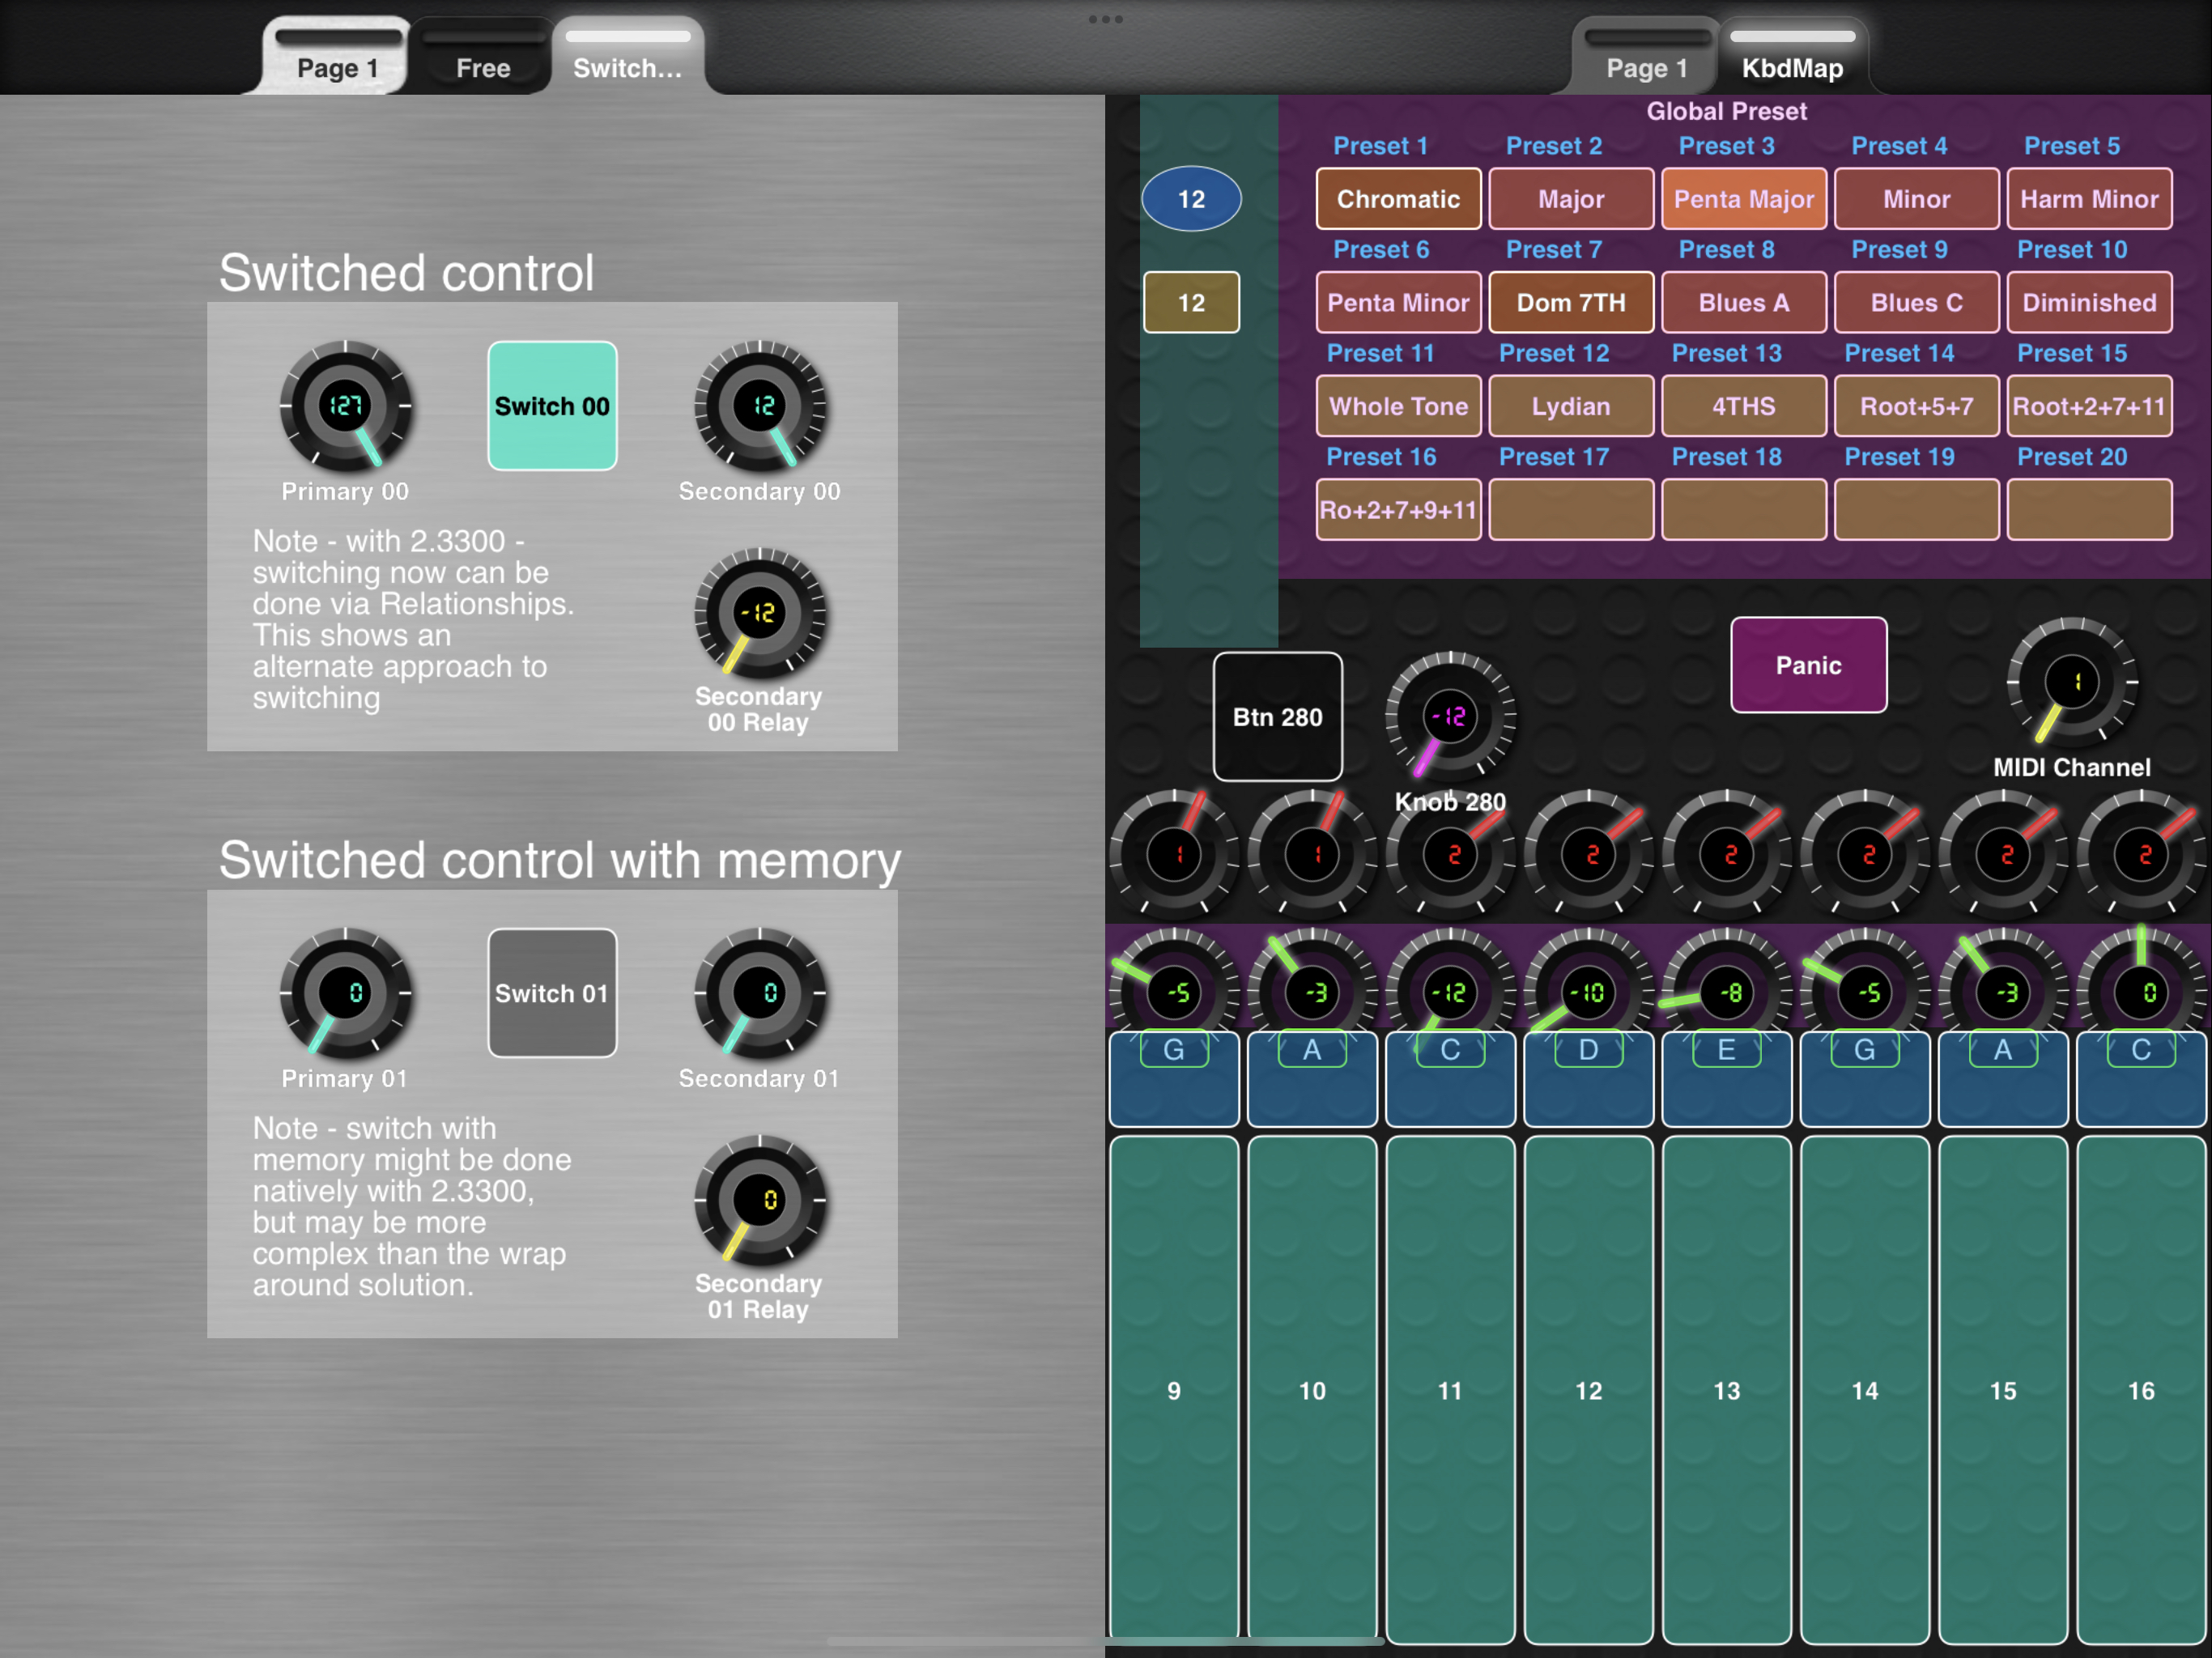Toggle the Btn 280 button
The width and height of the screenshot is (2212, 1658).
point(1277,717)
